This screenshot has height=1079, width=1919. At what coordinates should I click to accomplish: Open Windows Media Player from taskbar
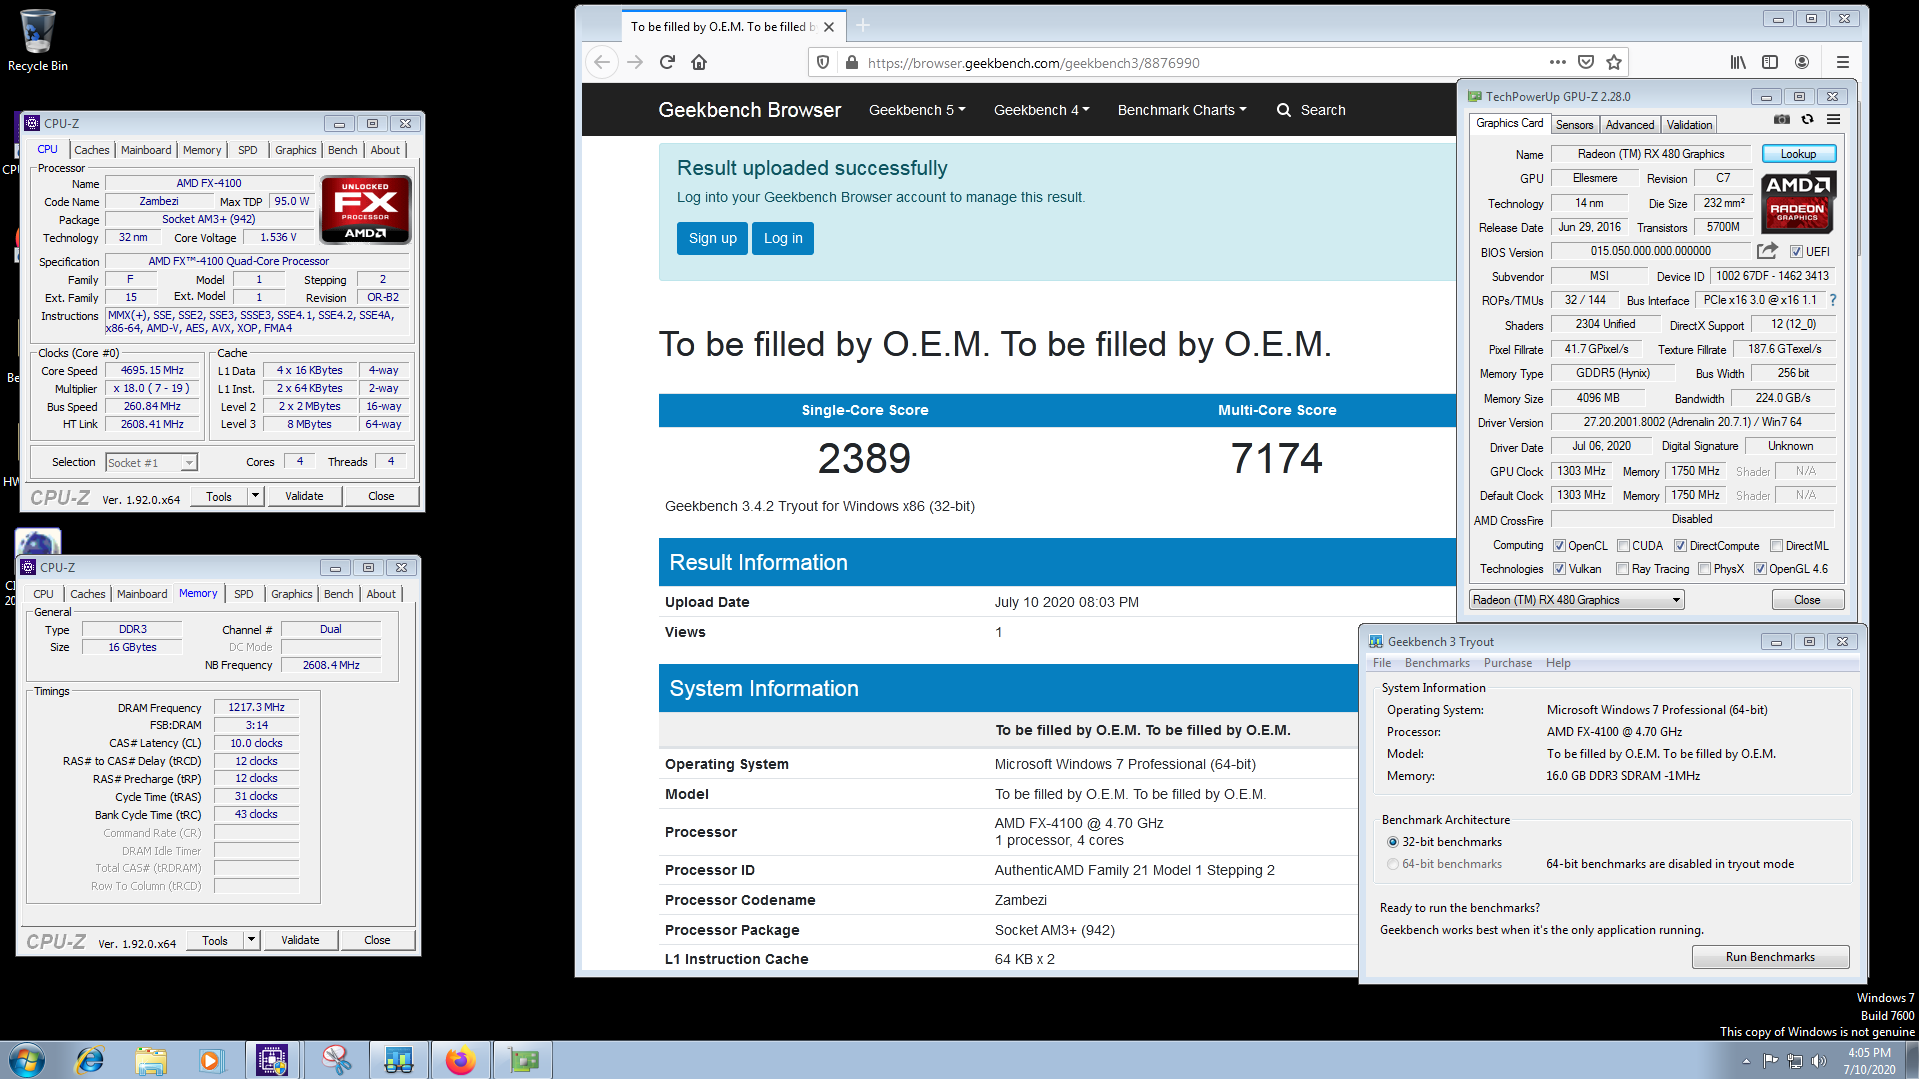point(210,1060)
